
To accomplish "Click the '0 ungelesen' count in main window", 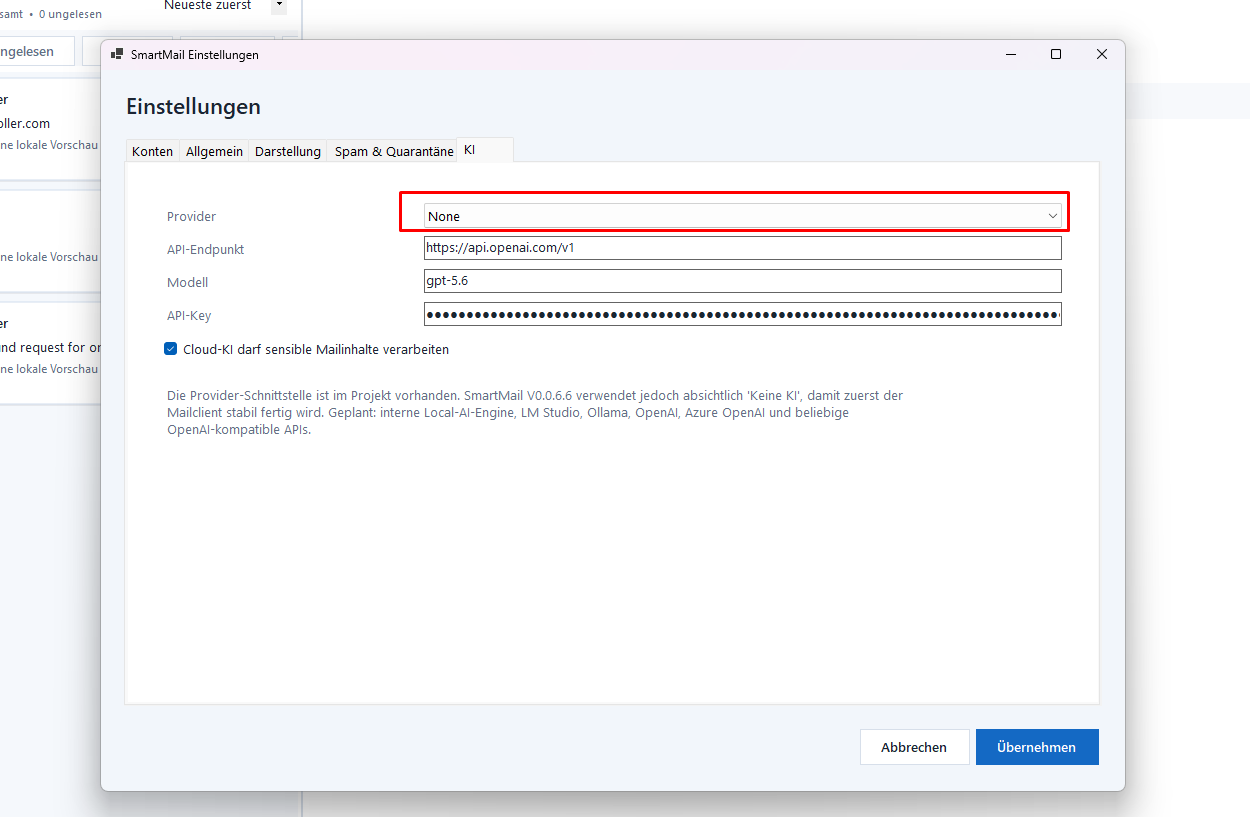I will click(x=70, y=15).
